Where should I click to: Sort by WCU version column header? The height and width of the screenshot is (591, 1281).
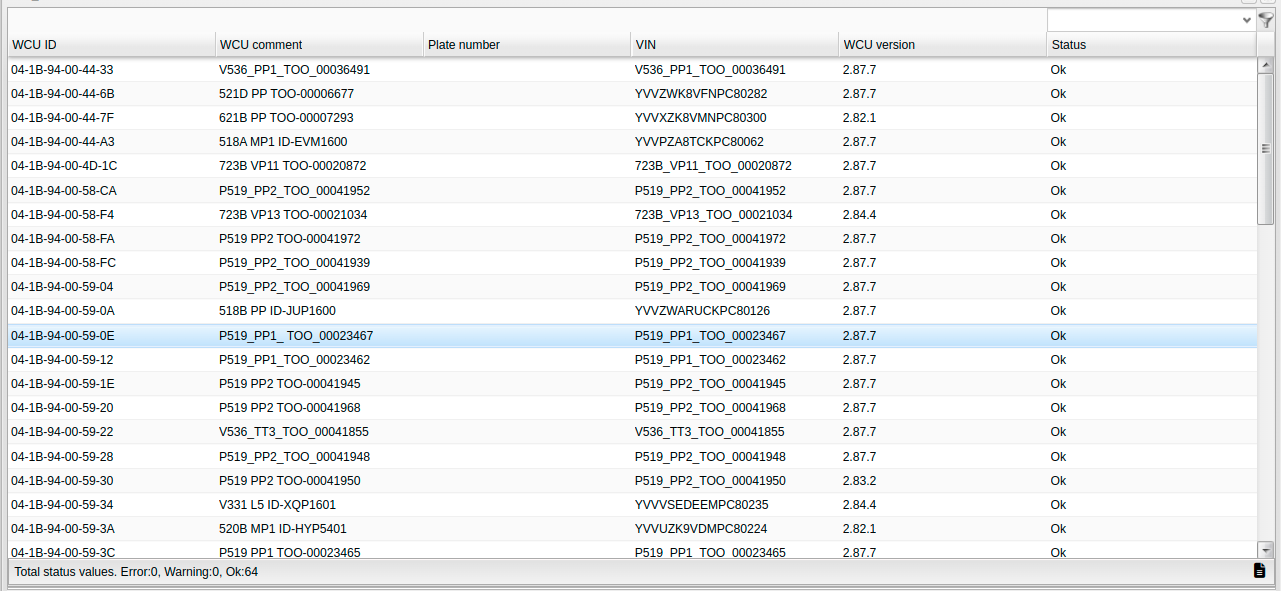click(x=942, y=45)
